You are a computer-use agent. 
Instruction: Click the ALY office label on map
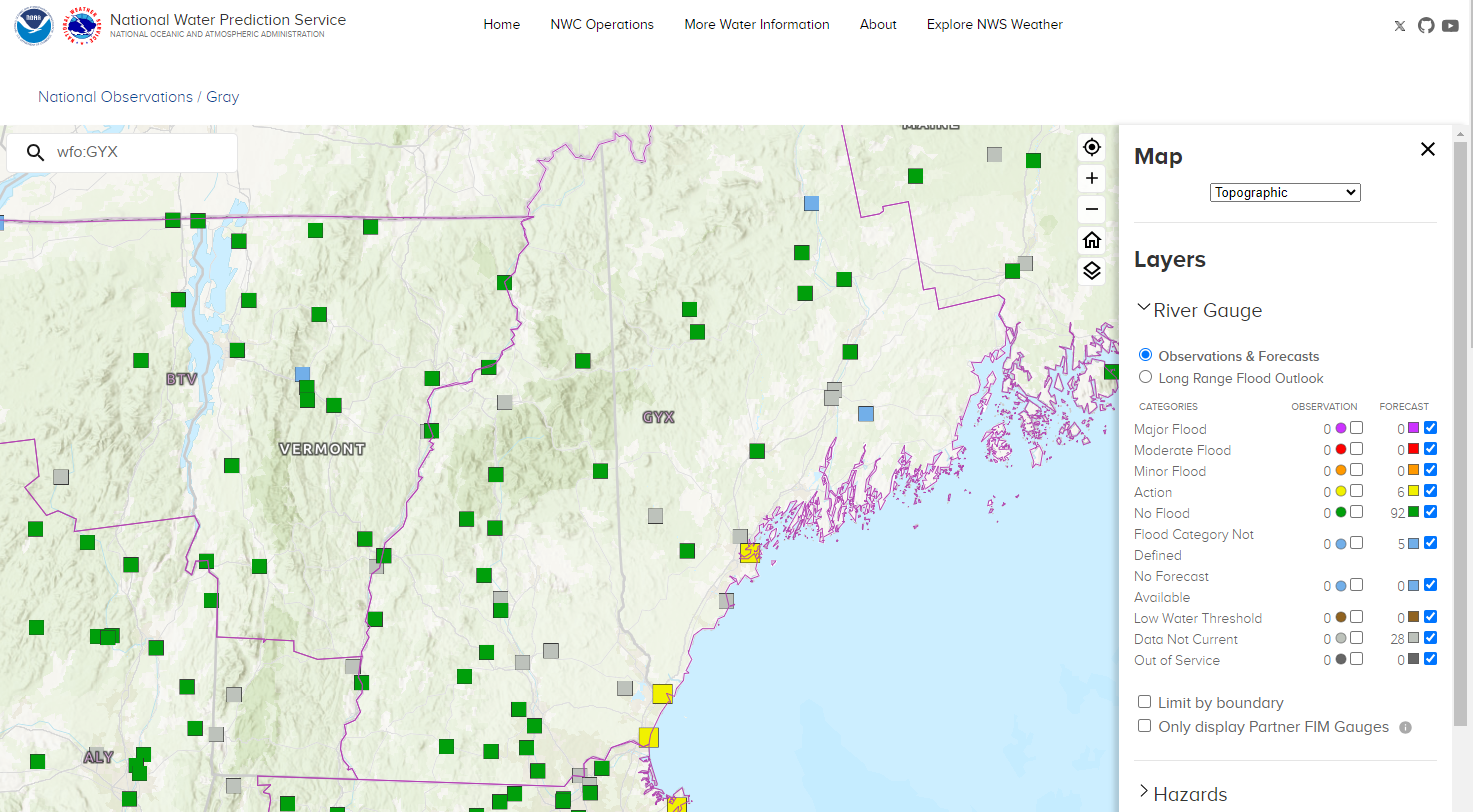point(99,757)
